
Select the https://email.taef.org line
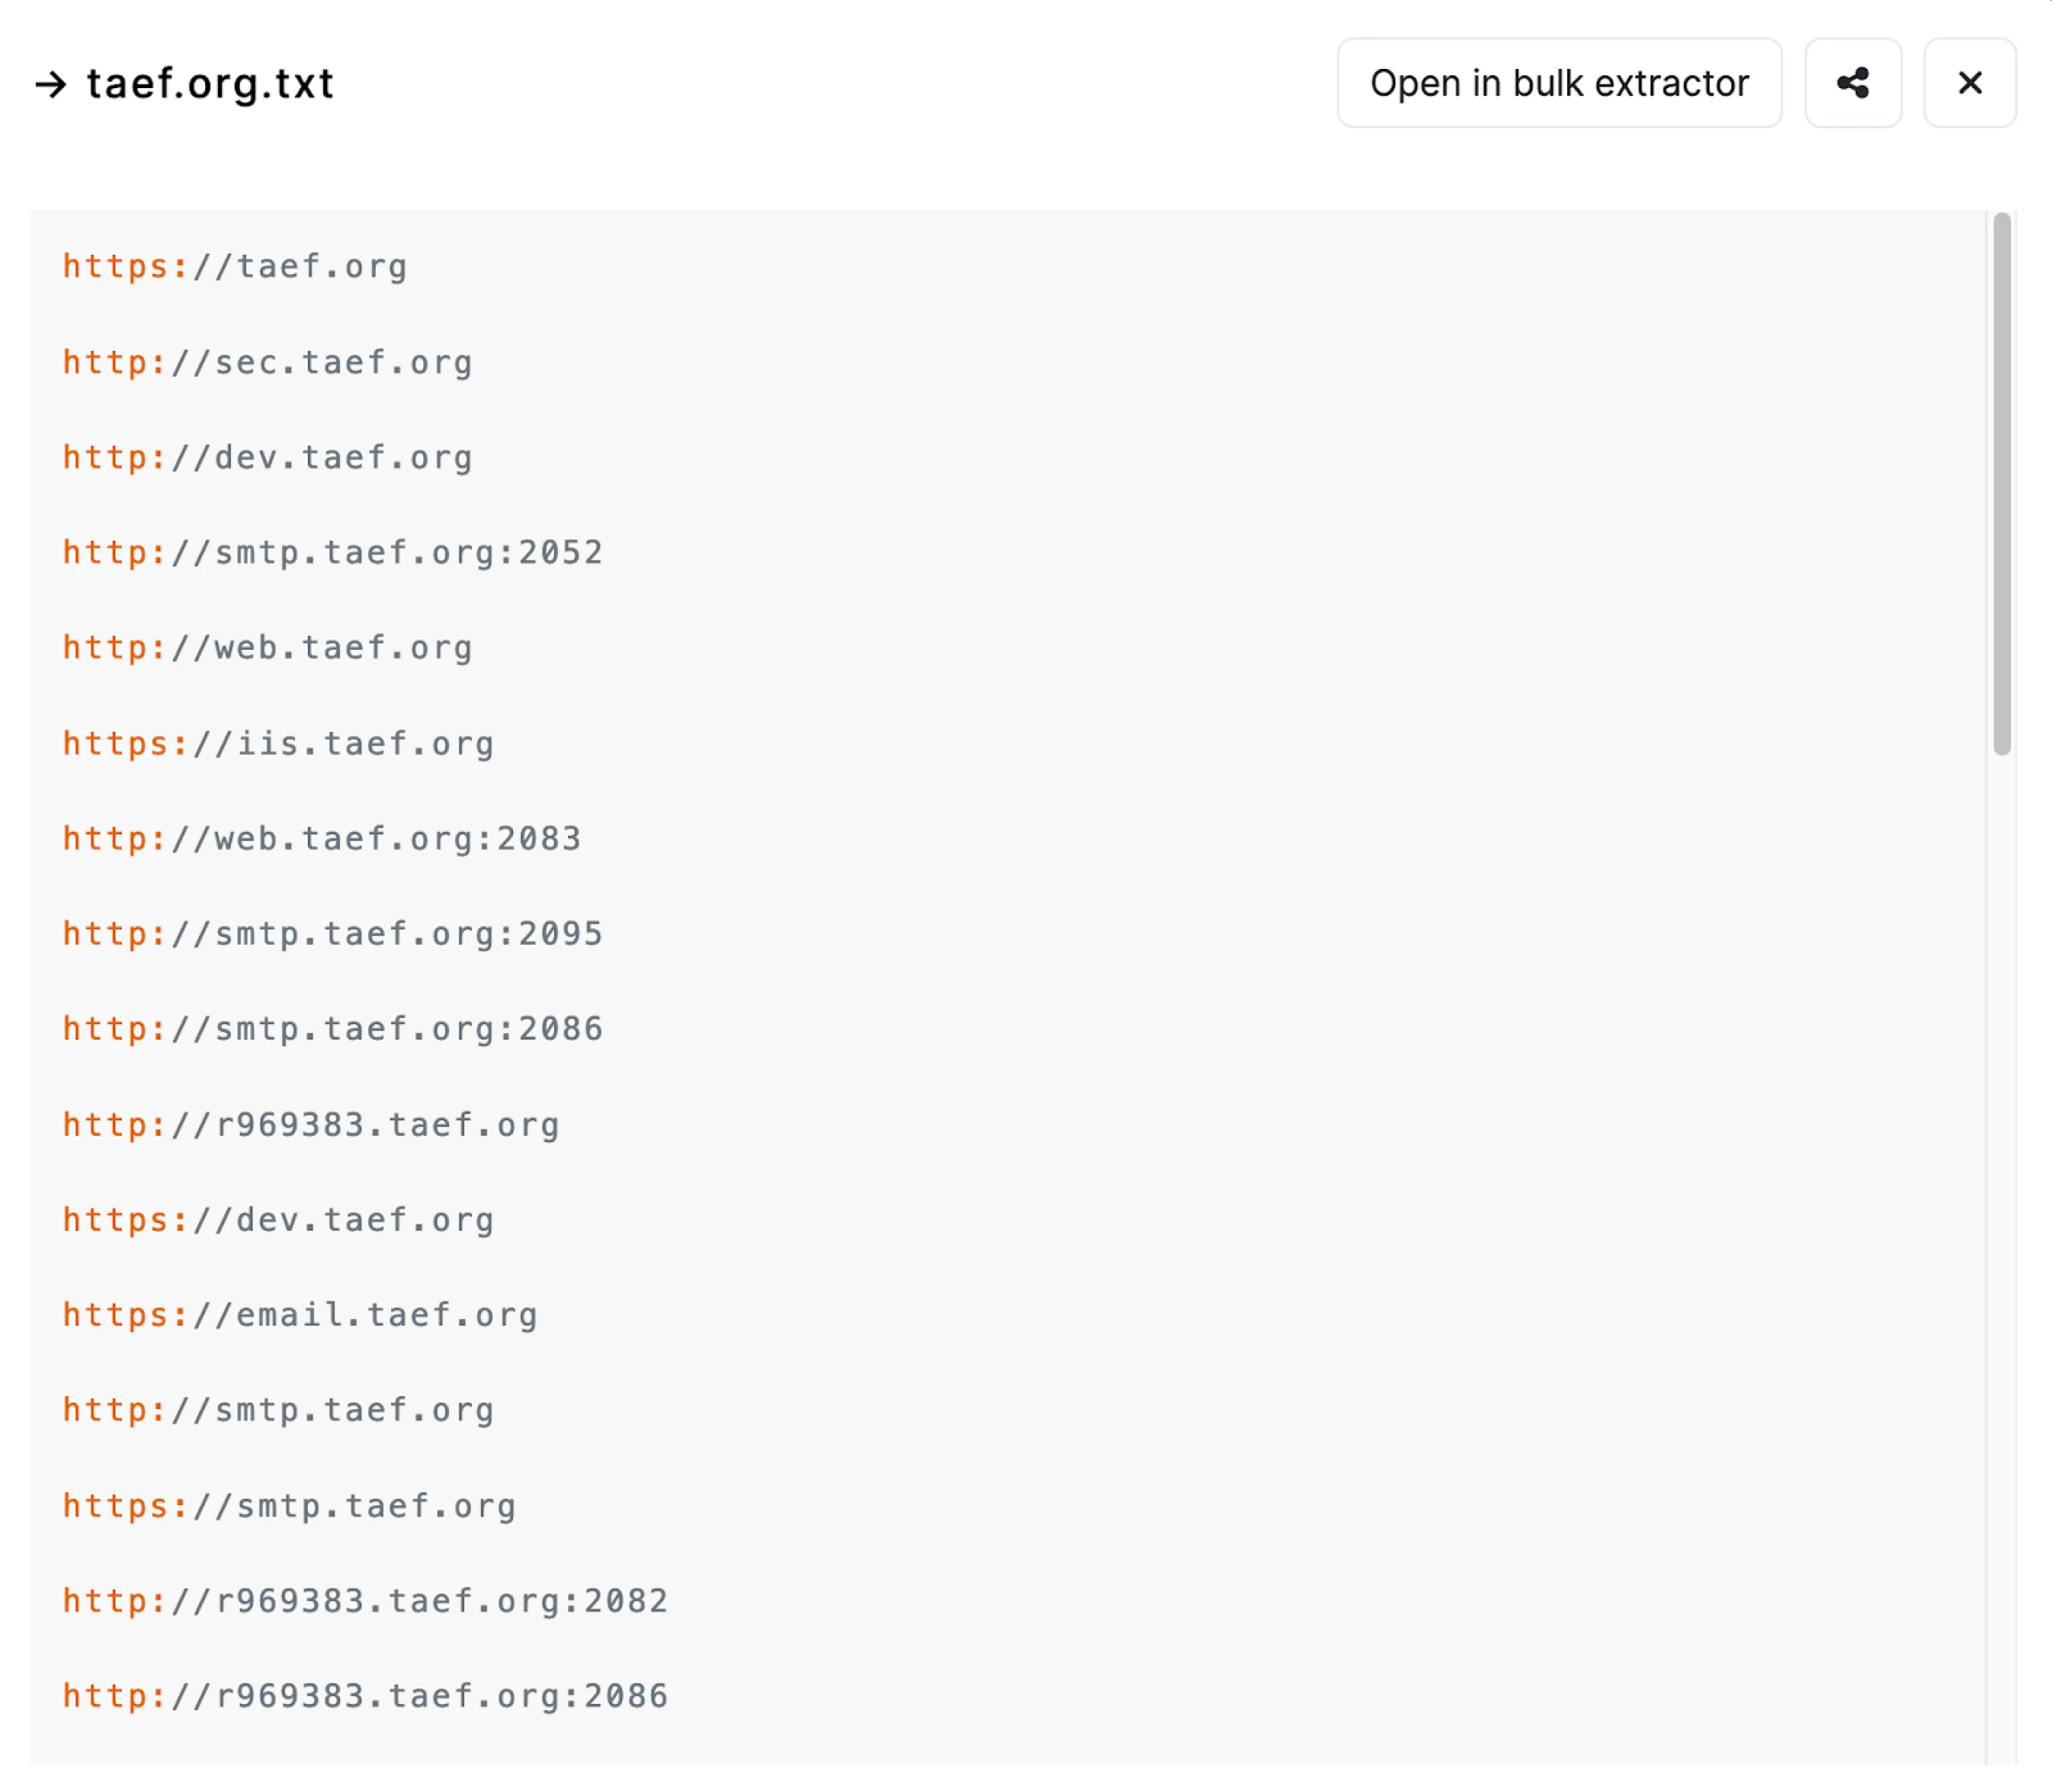point(300,1314)
